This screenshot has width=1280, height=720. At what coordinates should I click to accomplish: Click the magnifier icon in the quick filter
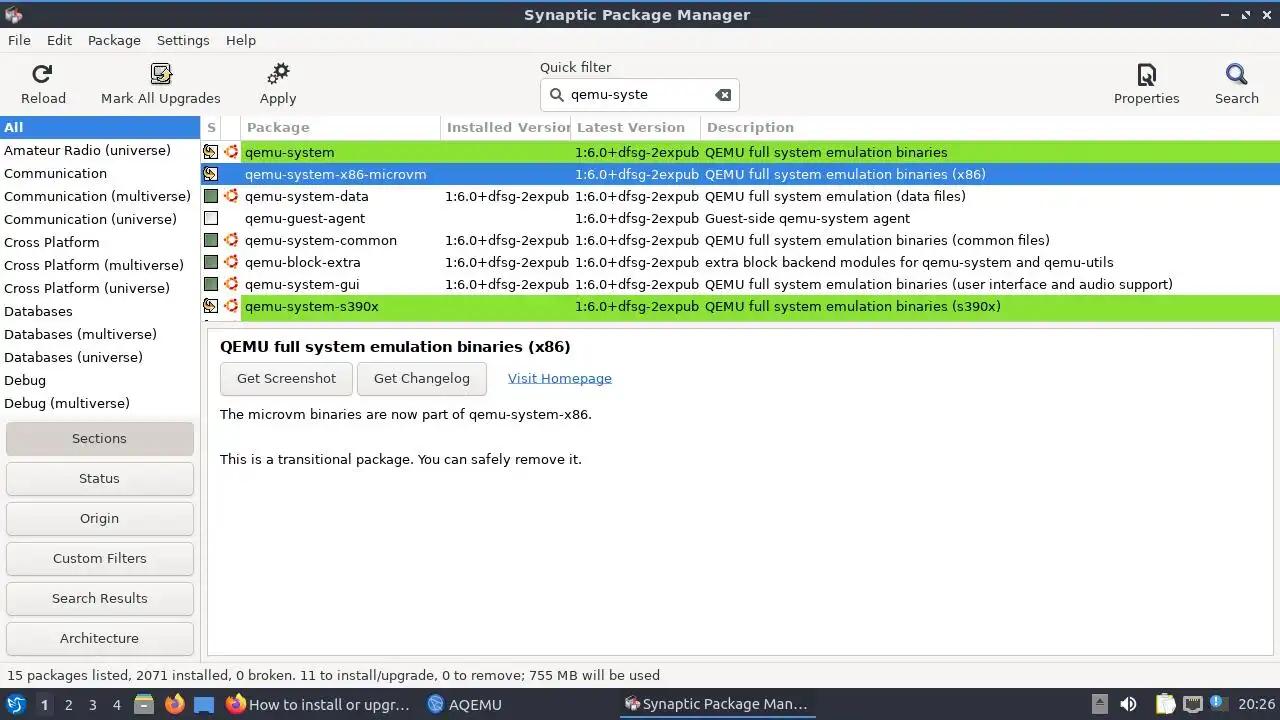click(x=557, y=95)
